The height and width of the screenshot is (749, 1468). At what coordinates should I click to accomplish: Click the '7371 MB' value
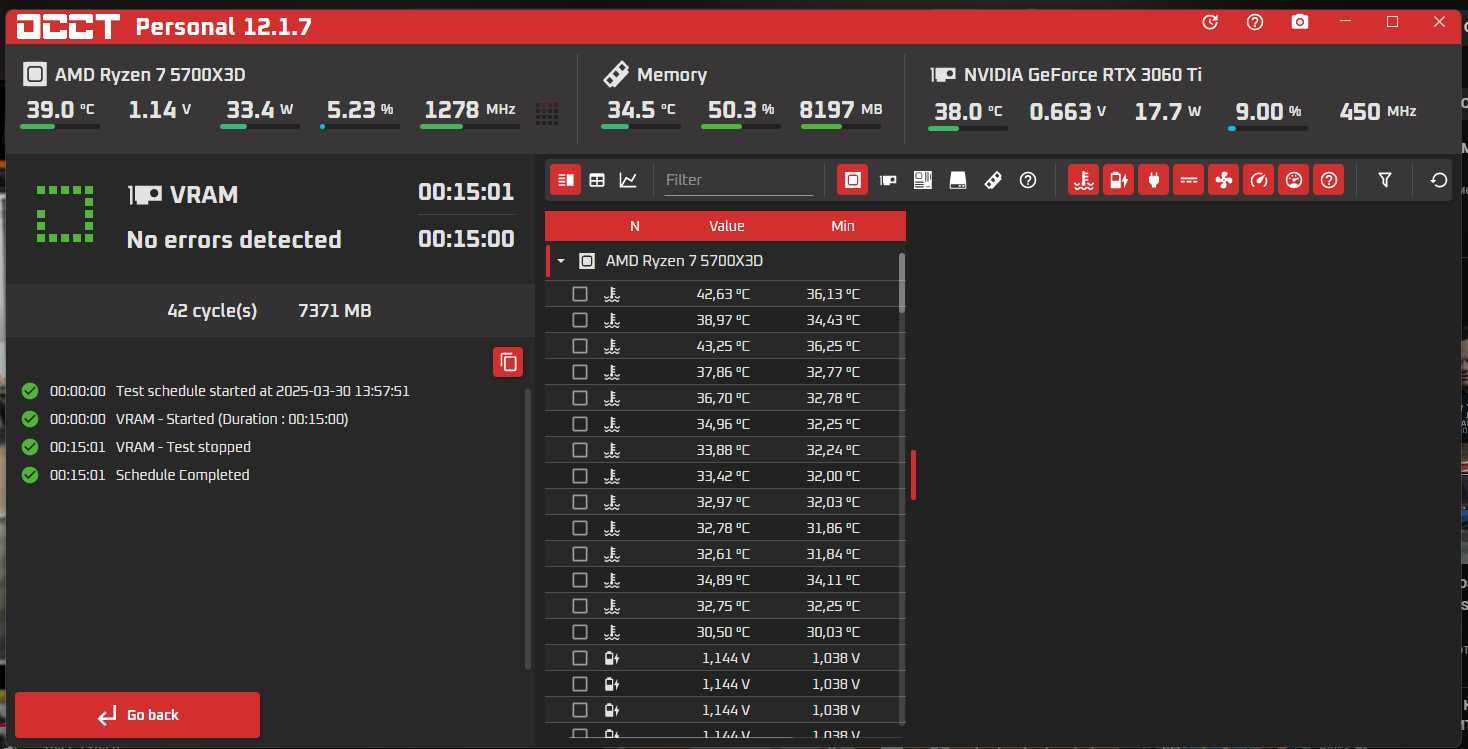[334, 311]
